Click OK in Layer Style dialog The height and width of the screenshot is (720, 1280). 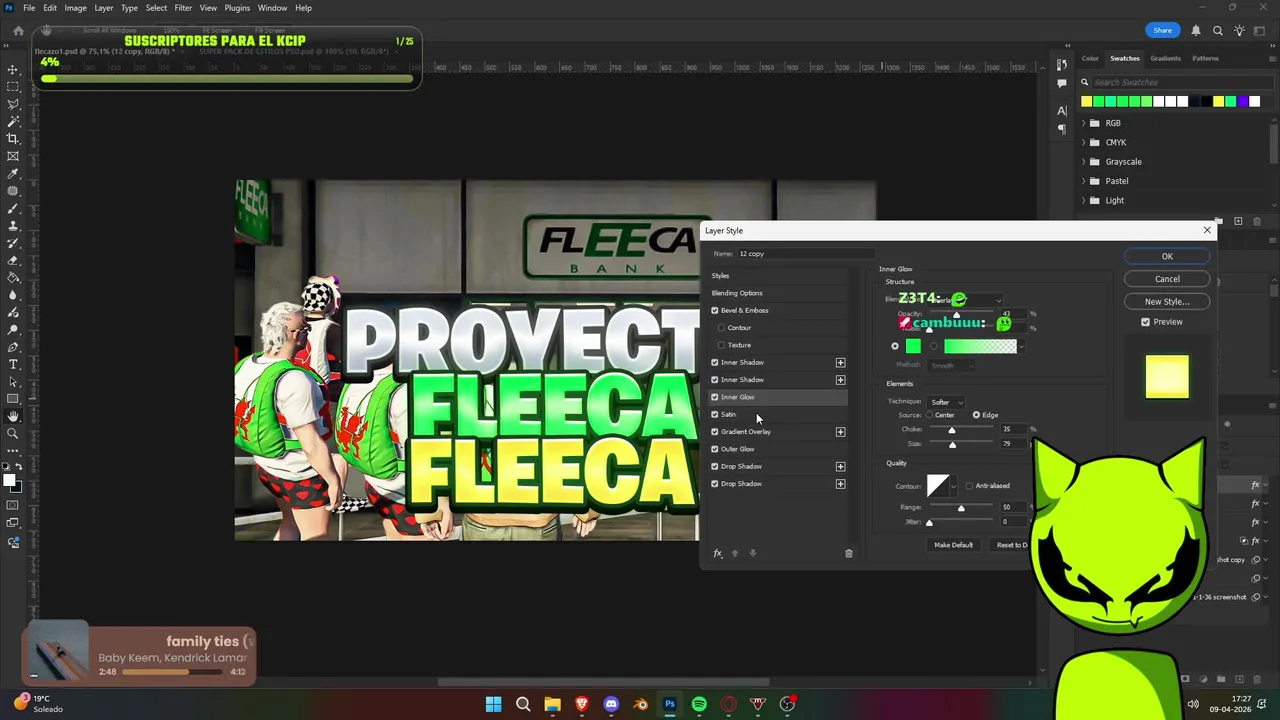click(1167, 257)
